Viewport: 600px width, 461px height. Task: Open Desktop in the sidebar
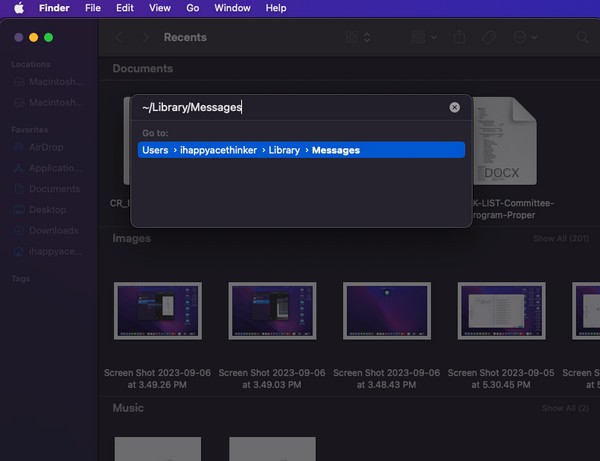(x=40, y=210)
